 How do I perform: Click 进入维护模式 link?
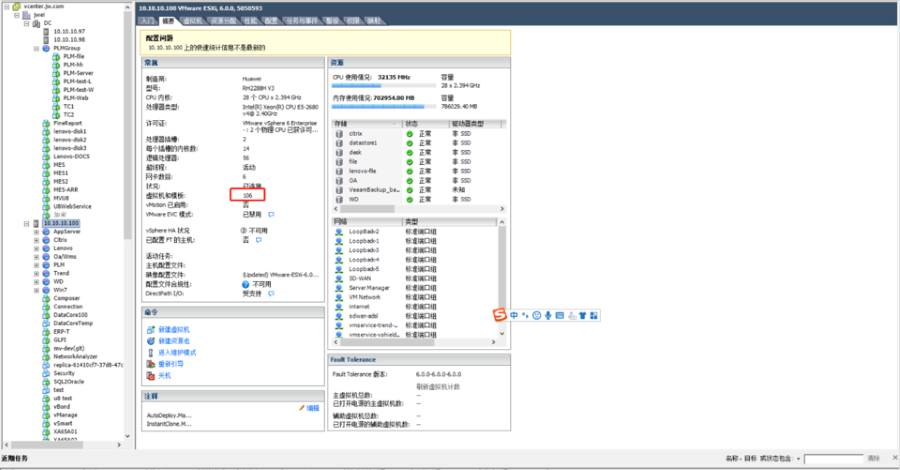click(176, 352)
